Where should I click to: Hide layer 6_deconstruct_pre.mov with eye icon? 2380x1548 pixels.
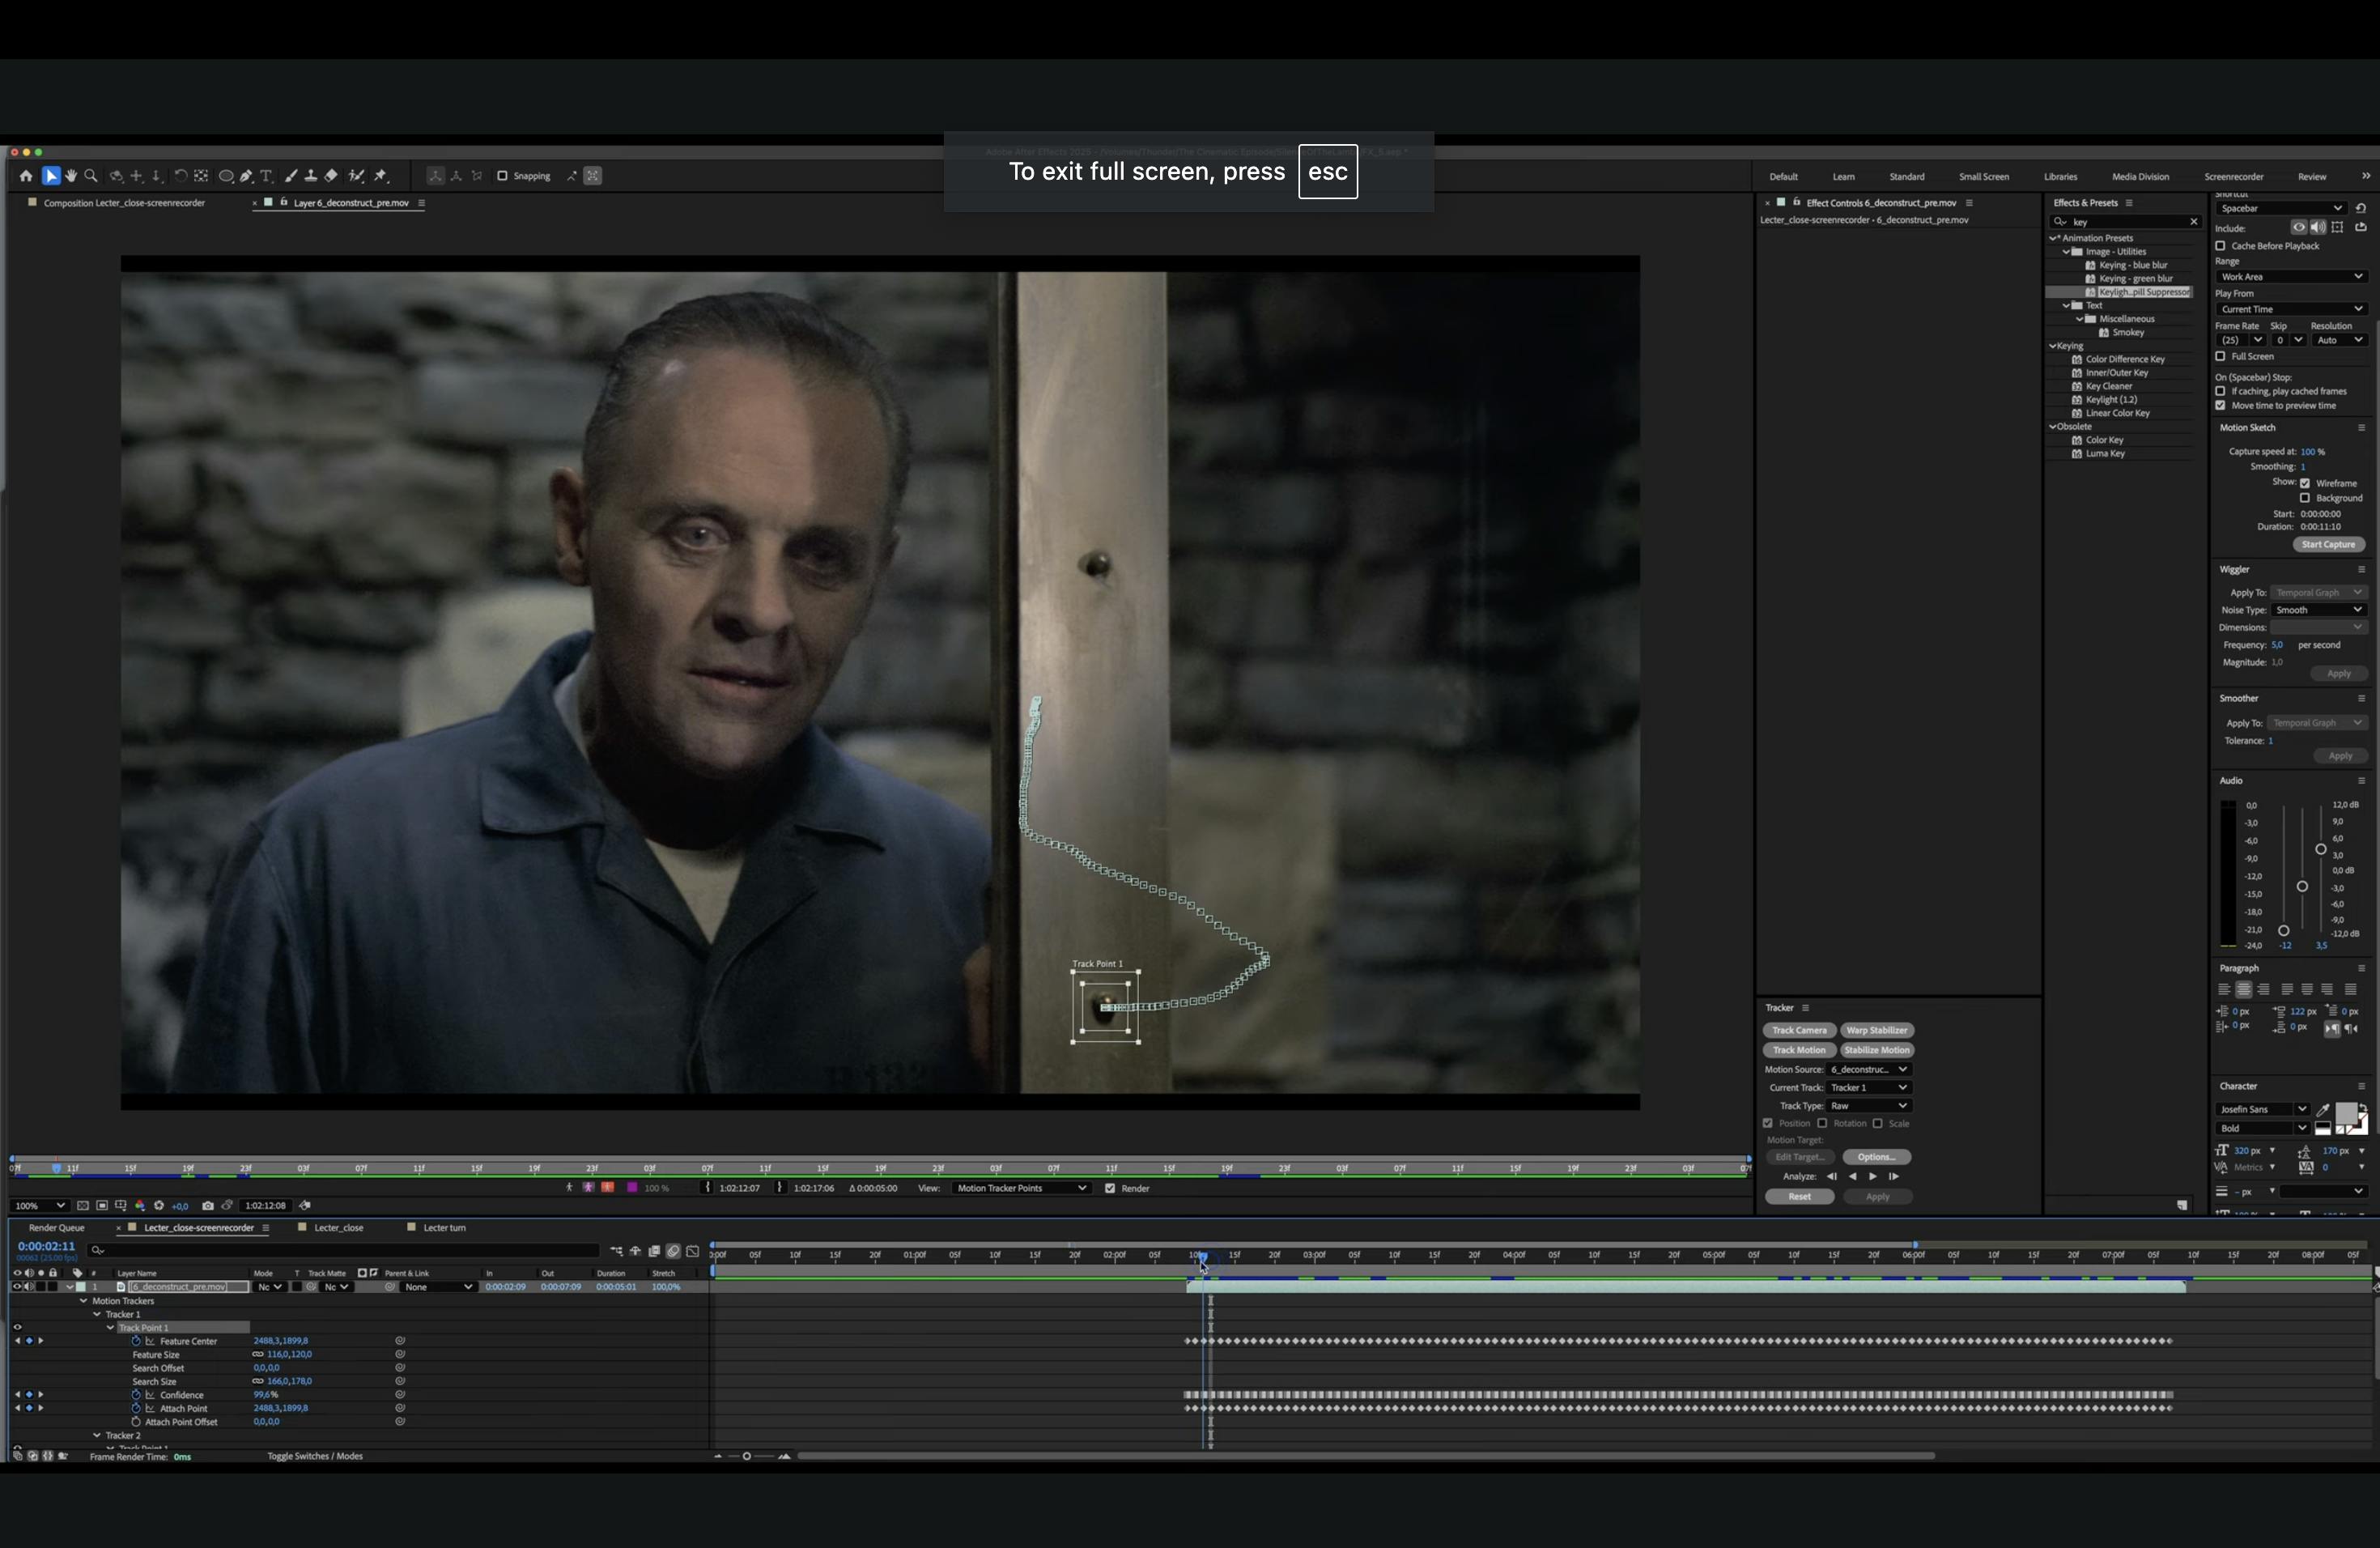coord(16,1287)
